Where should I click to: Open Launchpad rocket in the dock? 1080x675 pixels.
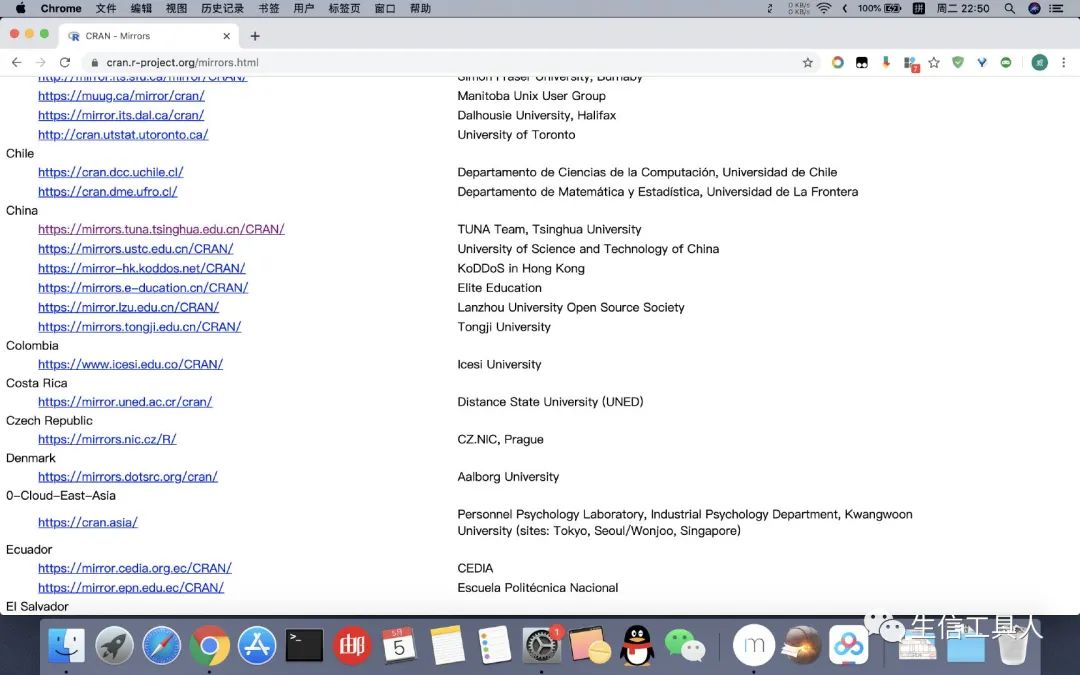click(114, 646)
